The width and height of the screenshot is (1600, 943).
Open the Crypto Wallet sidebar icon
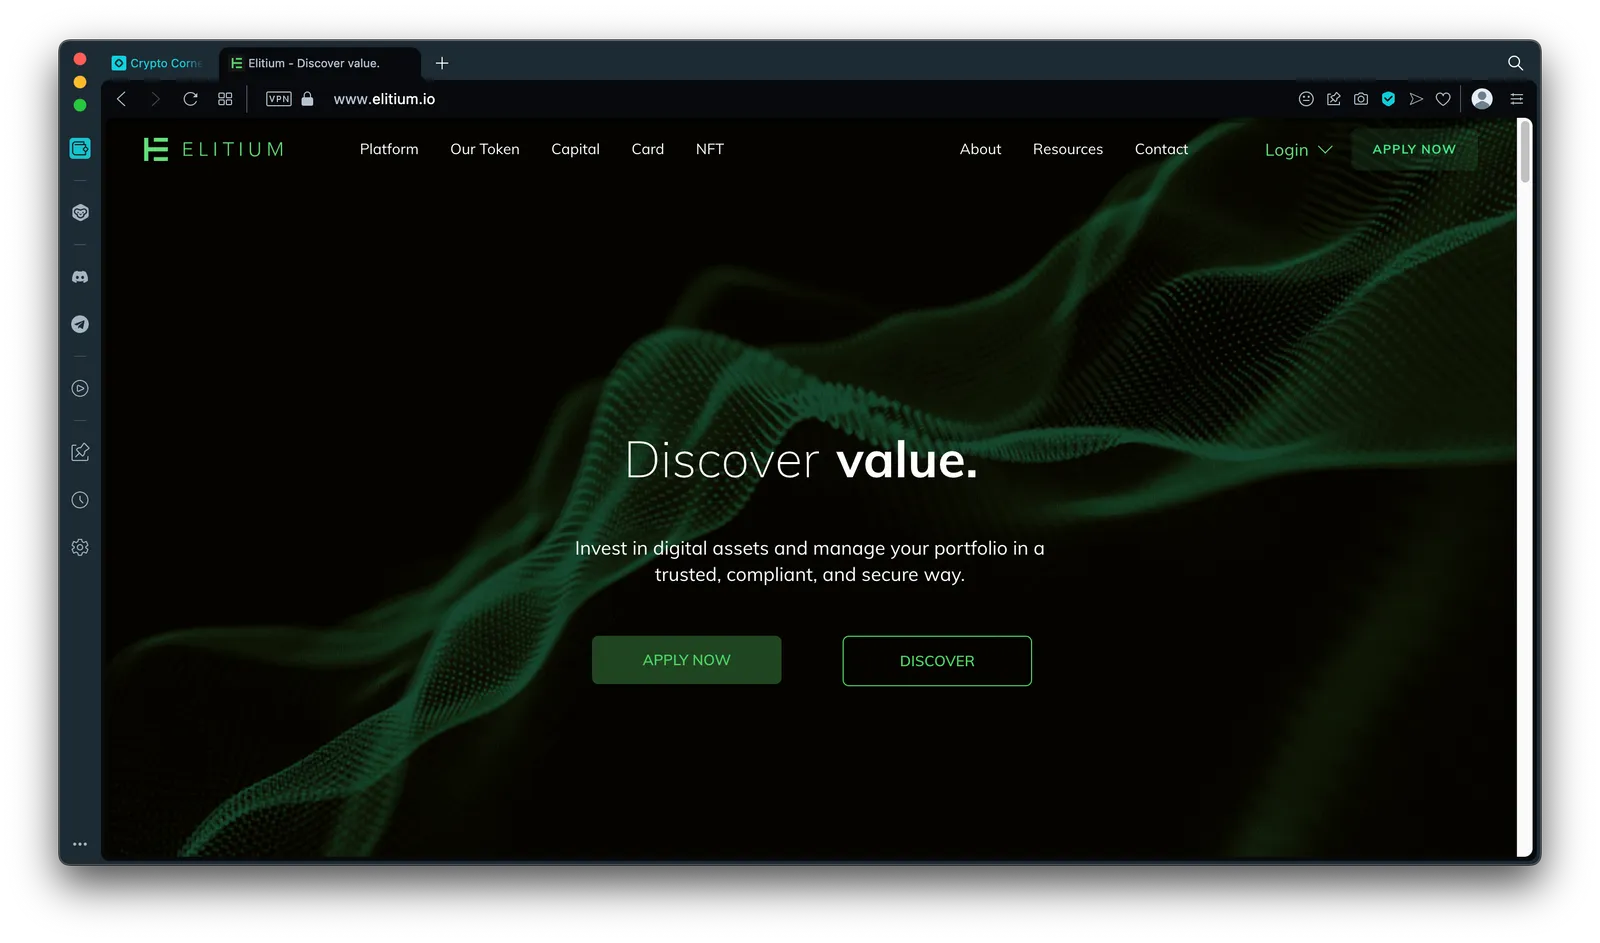80,149
